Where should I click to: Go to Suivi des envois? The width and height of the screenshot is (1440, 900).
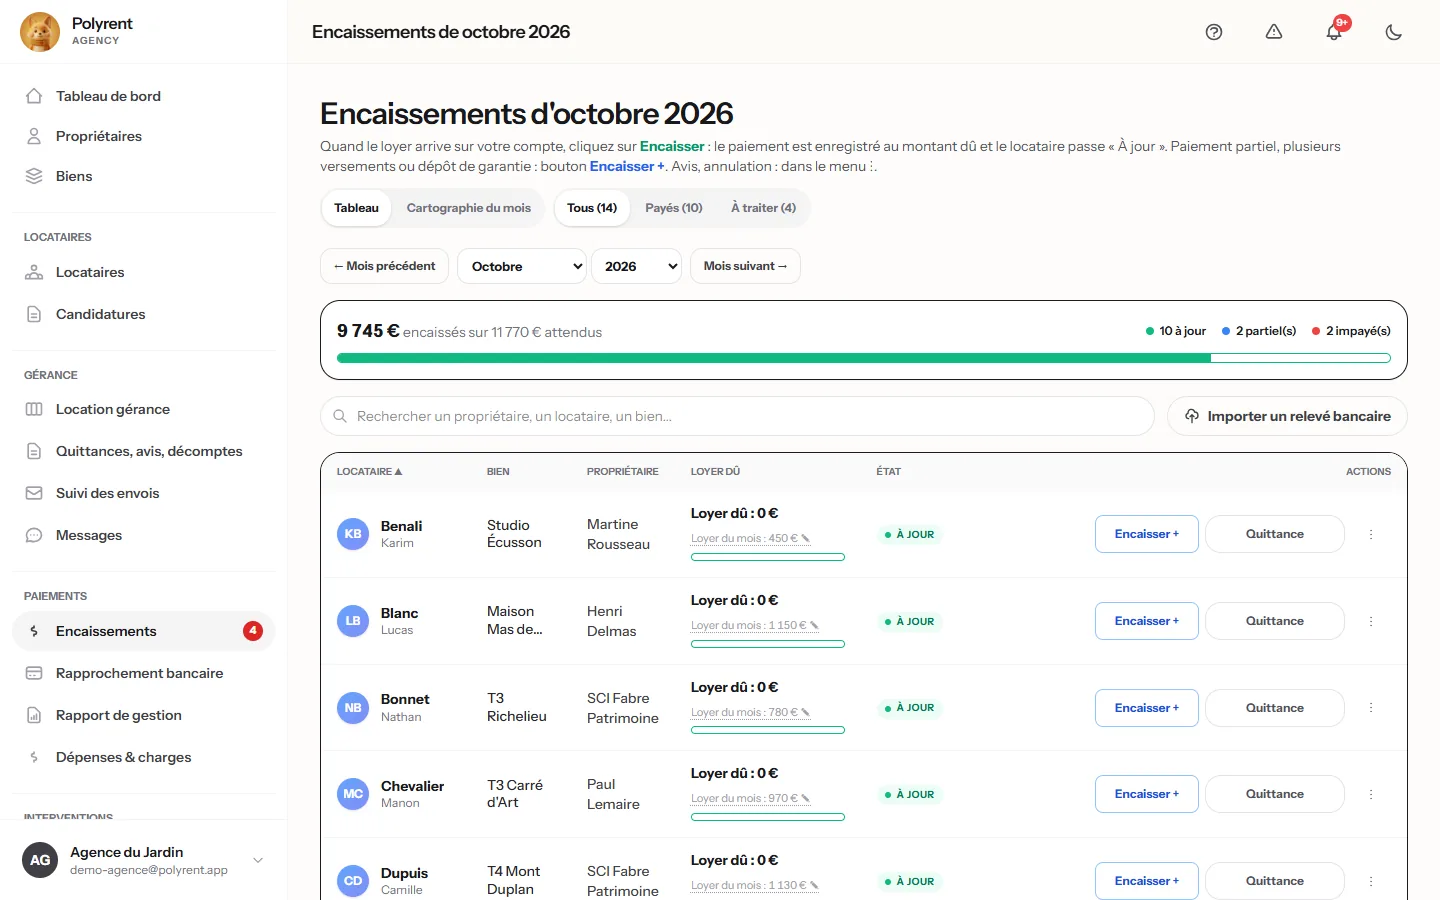pos(143,493)
